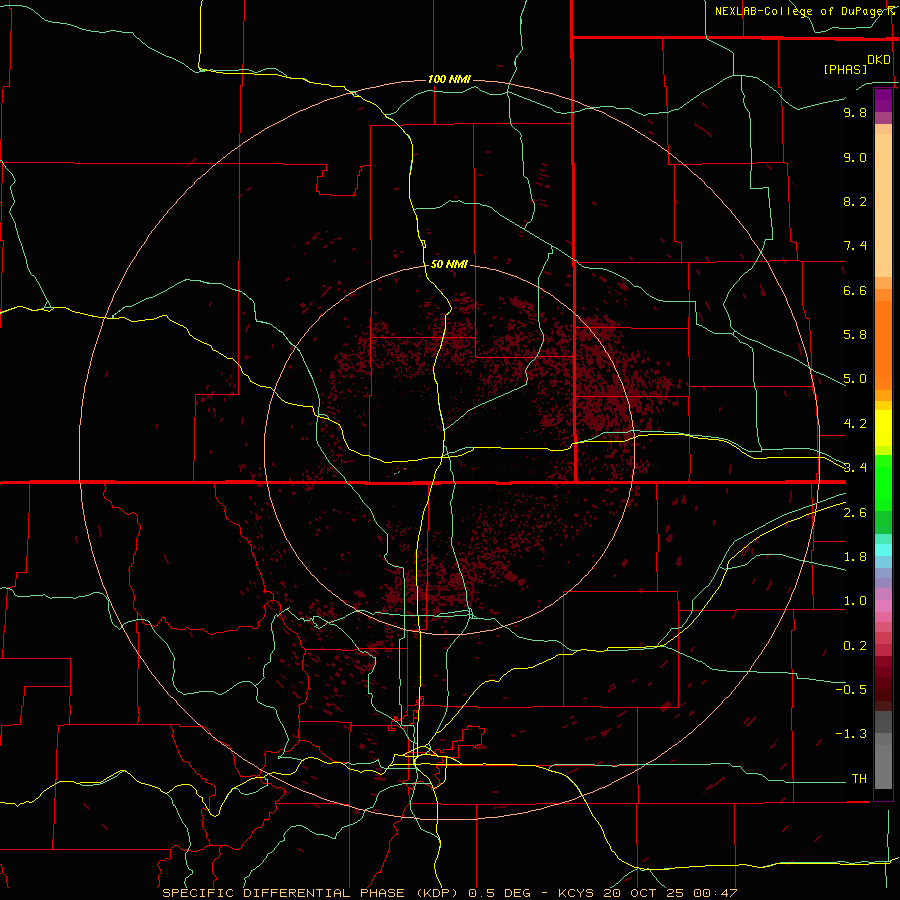
Task: Click the 50 NMI range ring label
Action: 449,264
